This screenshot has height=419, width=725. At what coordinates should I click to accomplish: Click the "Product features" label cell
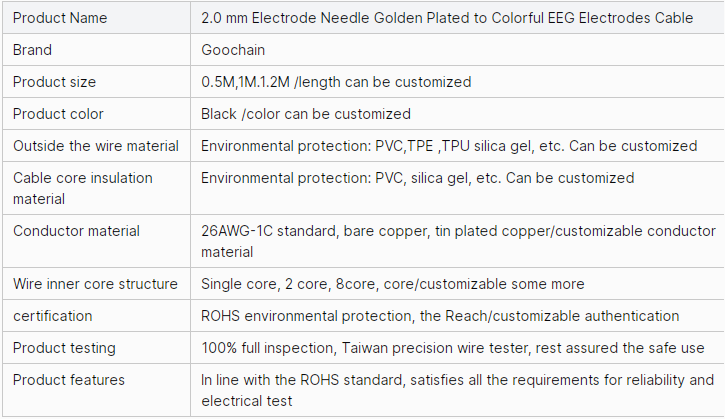(69, 380)
